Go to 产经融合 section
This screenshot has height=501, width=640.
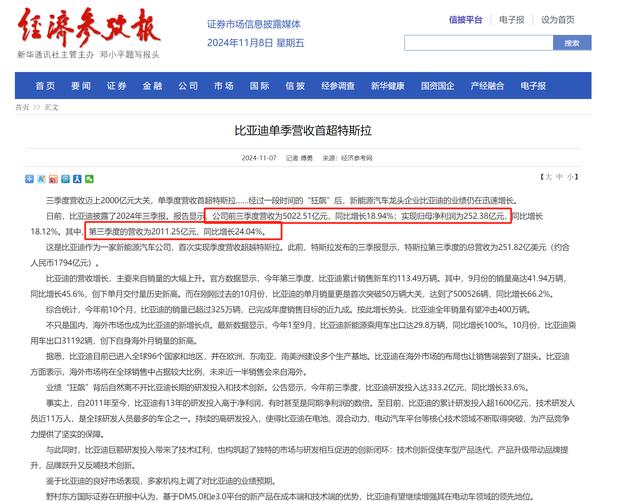pos(487,86)
